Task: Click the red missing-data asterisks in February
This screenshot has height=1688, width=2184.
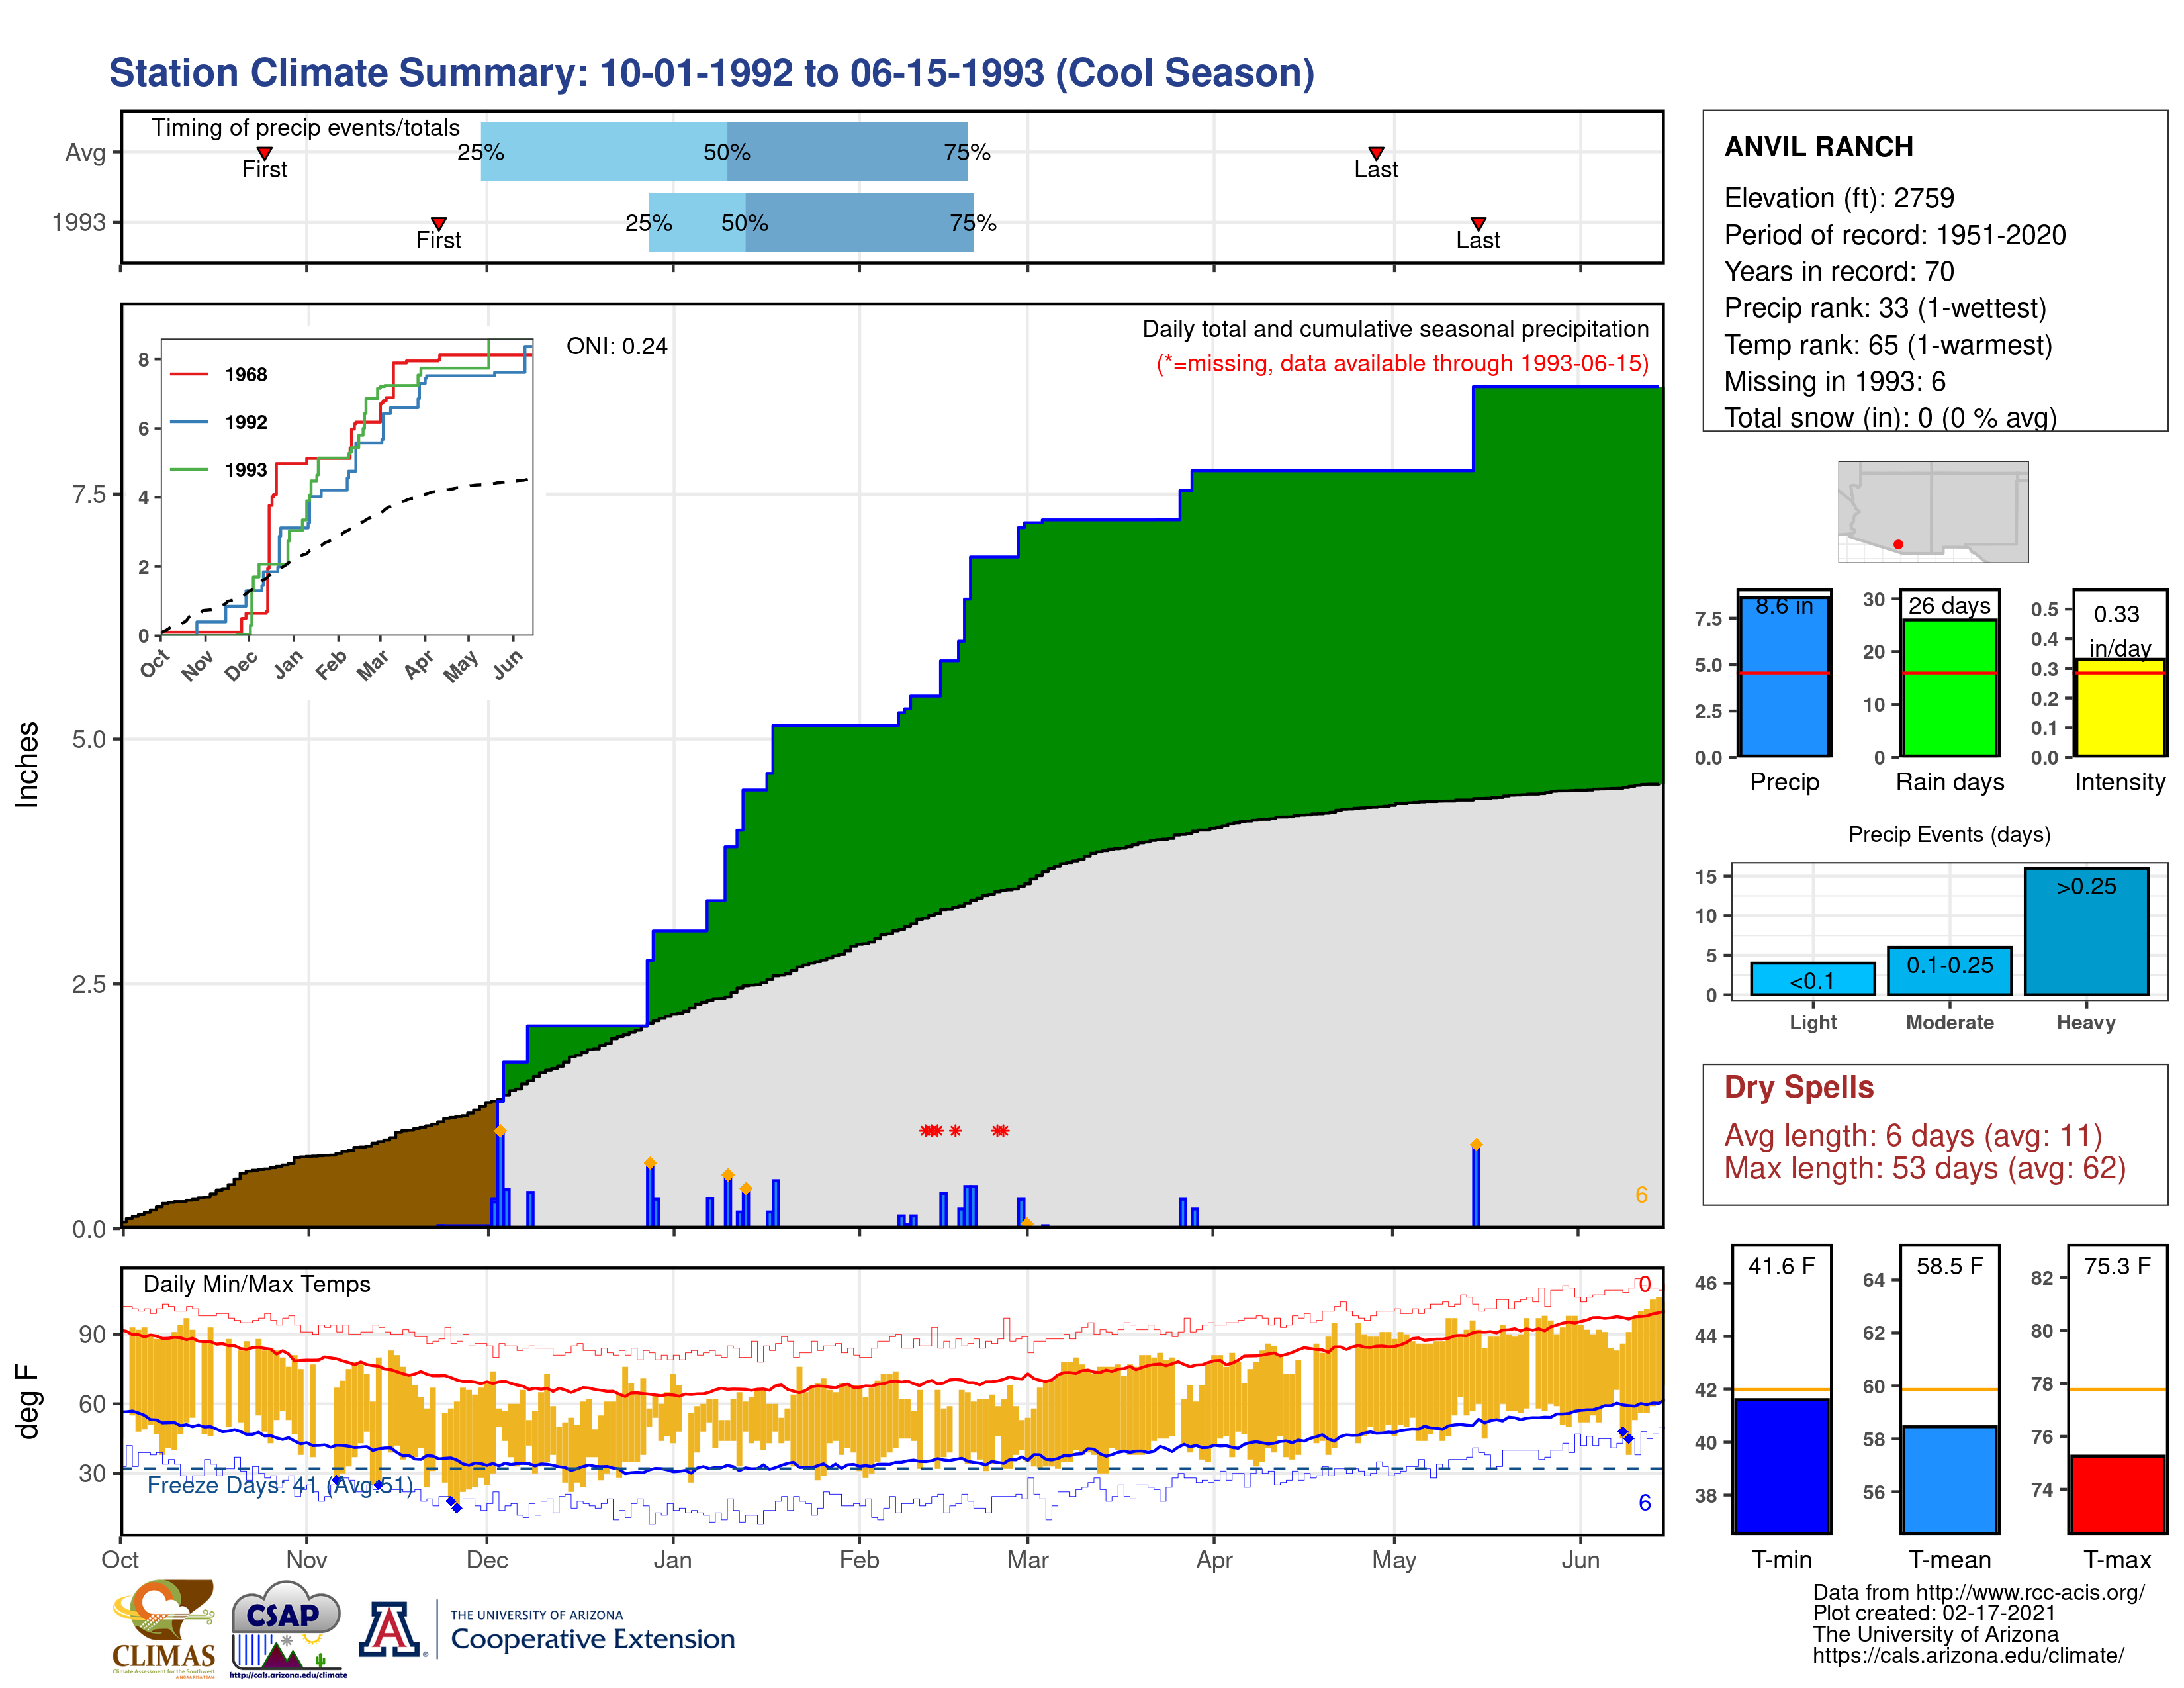Action: pos(964,1131)
